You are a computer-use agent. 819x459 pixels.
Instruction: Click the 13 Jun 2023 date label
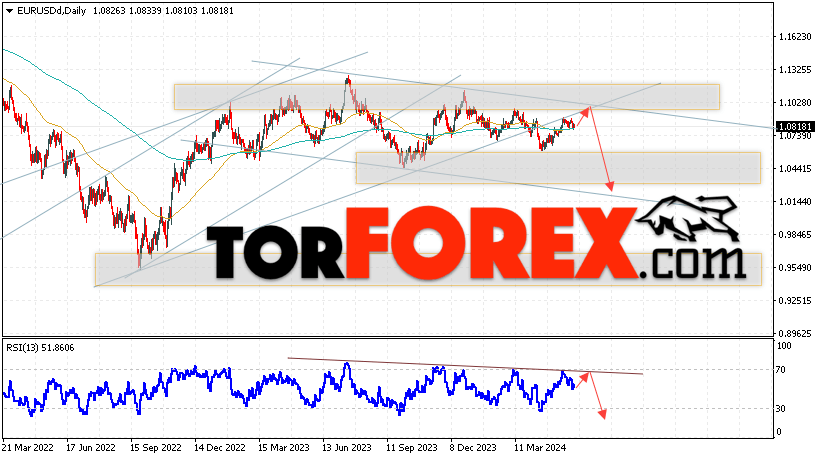point(347,448)
